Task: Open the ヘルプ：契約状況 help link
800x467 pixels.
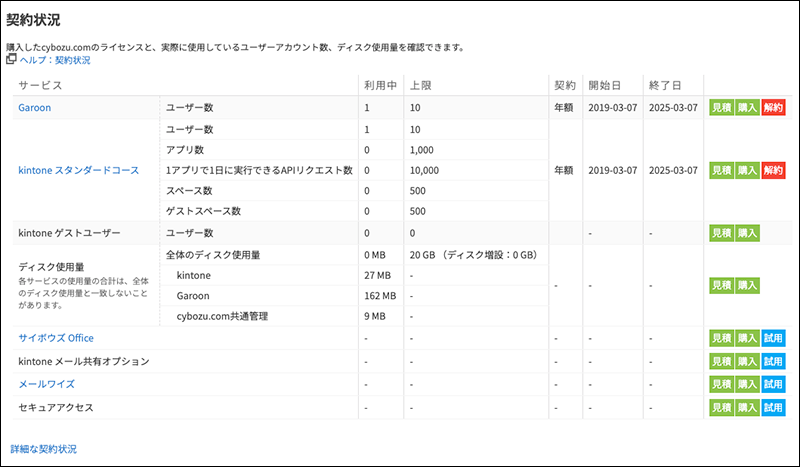Action: pyautogui.click(x=55, y=60)
